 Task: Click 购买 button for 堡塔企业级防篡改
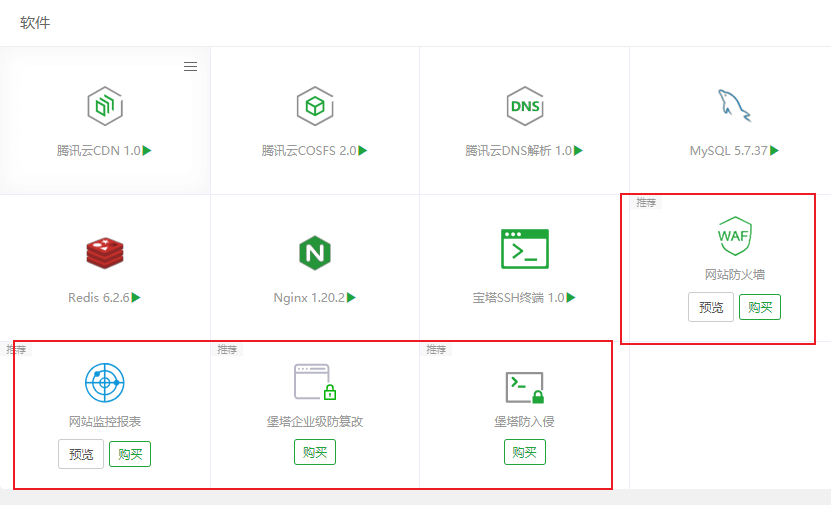click(x=315, y=452)
